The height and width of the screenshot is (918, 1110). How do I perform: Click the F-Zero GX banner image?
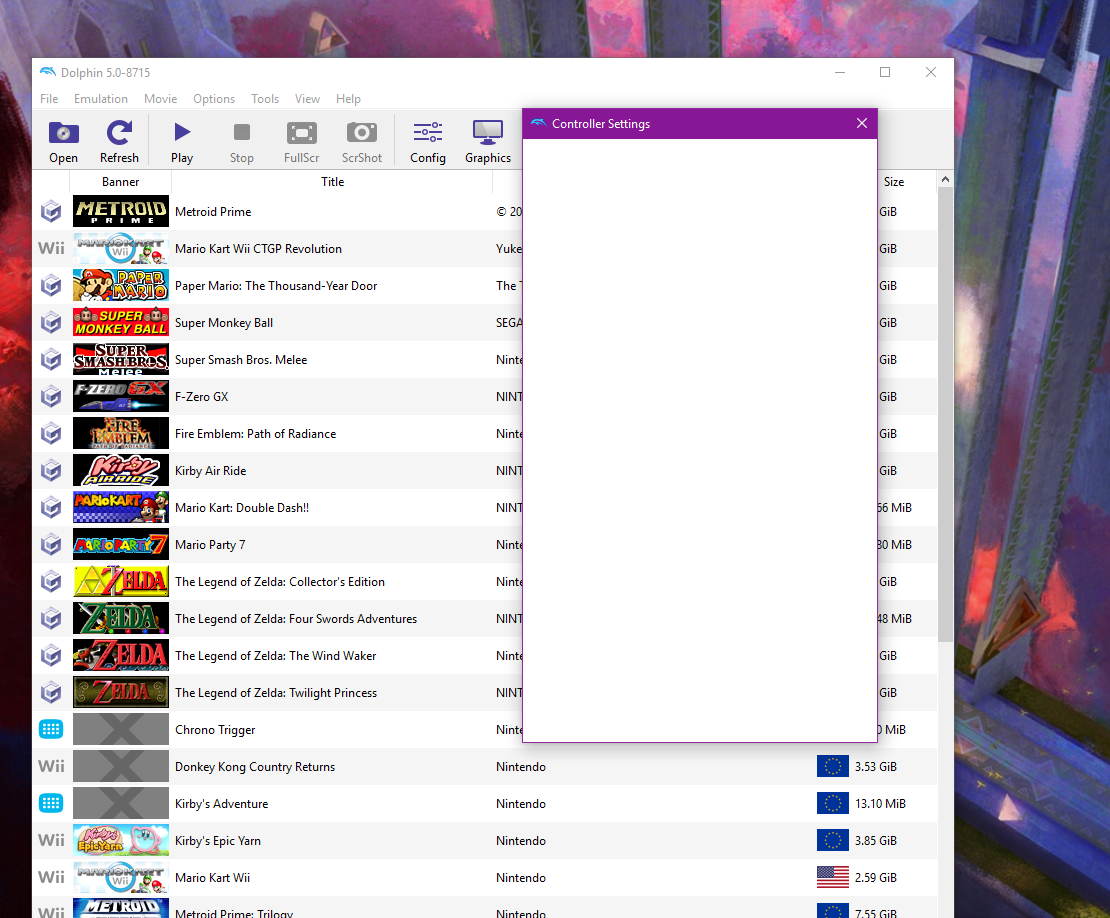coord(121,396)
